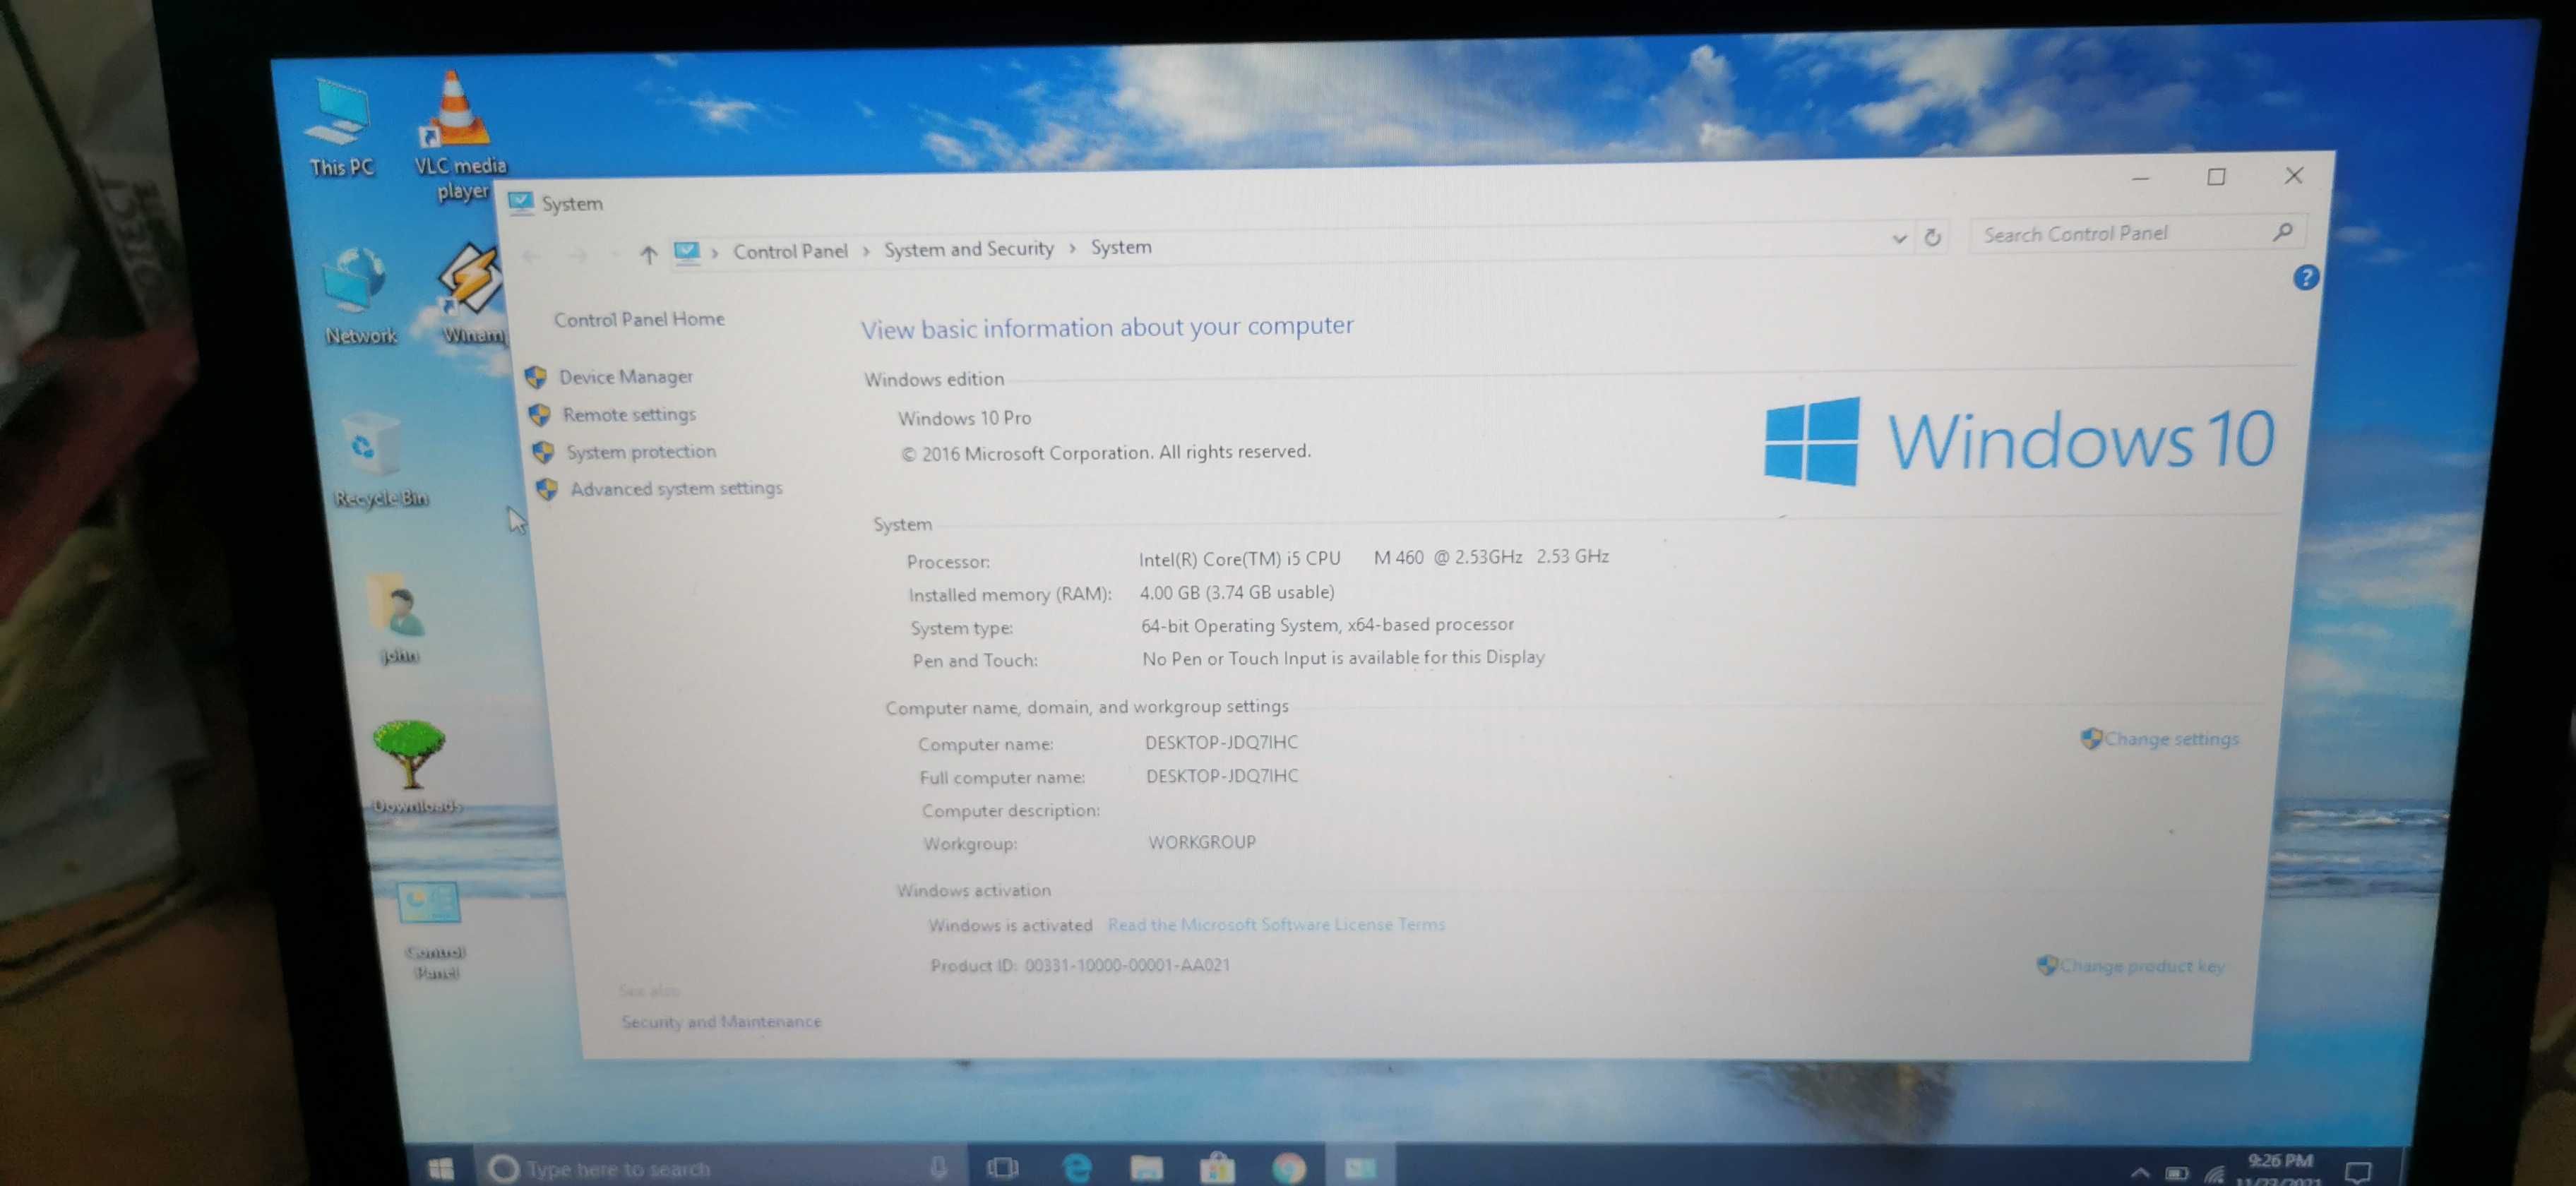This screenshot has width=2576, height=1186.
Task: Click Change product key link
Action: coord(2142,966)
